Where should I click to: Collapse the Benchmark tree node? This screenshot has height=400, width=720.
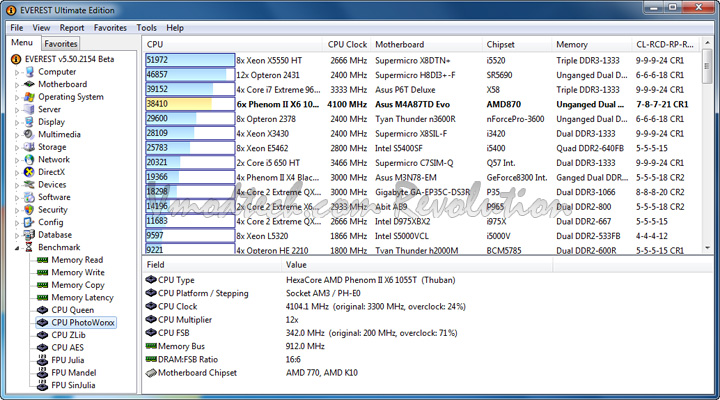tap(17, 248)
